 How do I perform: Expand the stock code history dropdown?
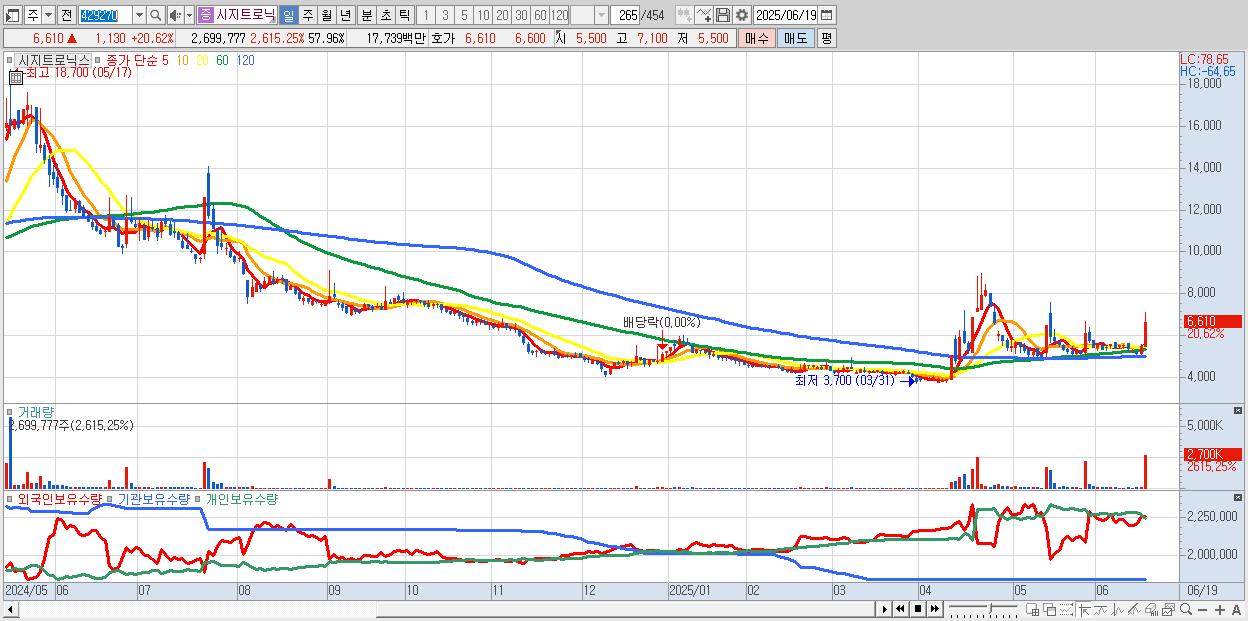(139, 15)
